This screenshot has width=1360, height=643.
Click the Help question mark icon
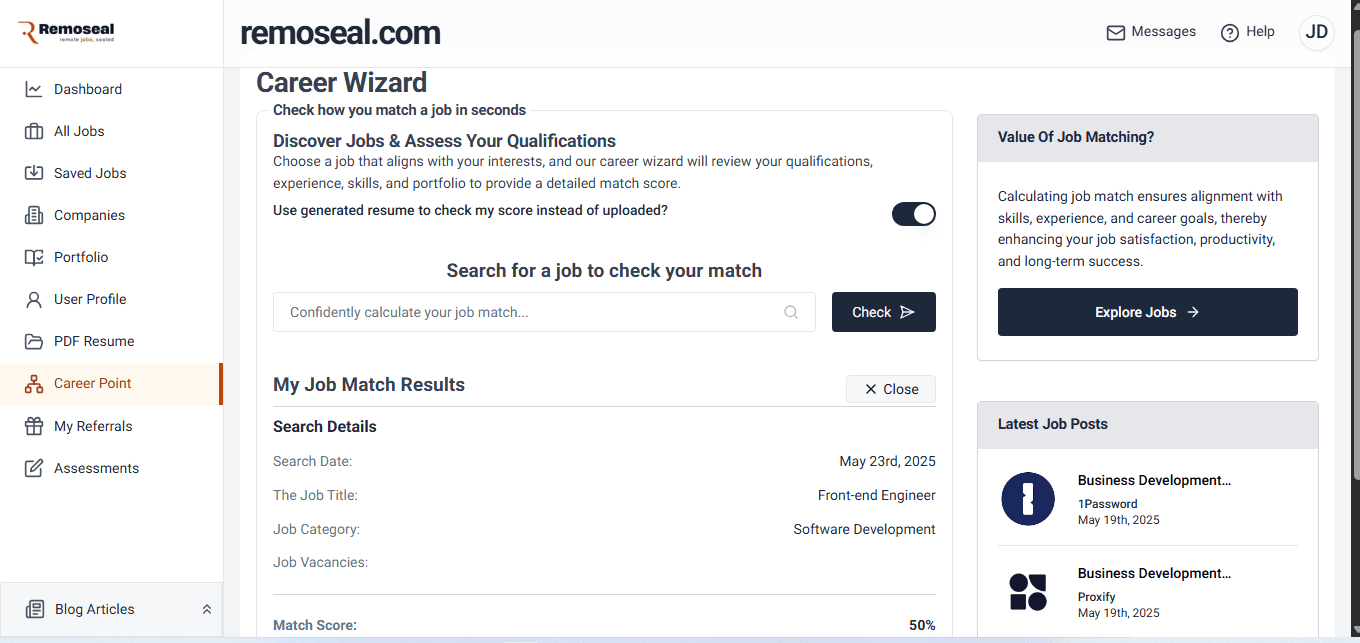point(1230,33)
